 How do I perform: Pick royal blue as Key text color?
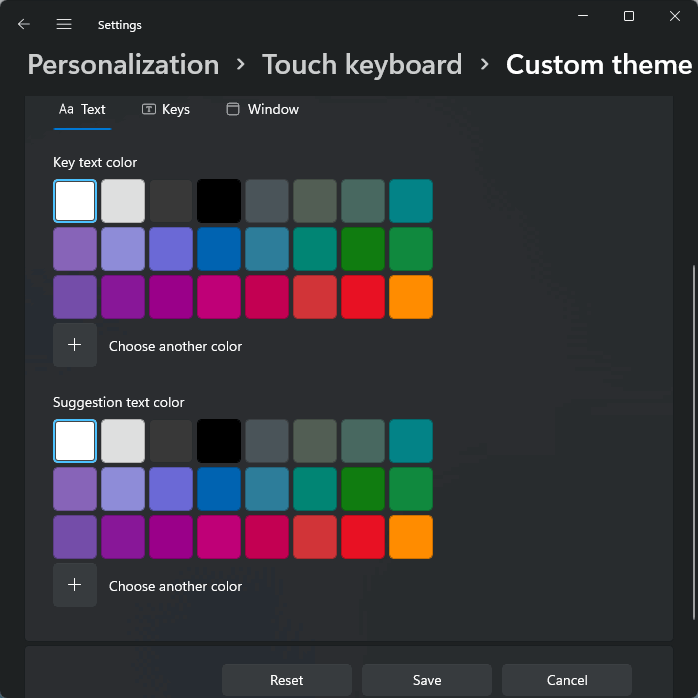pyautogui.click(x=219, y=249)
